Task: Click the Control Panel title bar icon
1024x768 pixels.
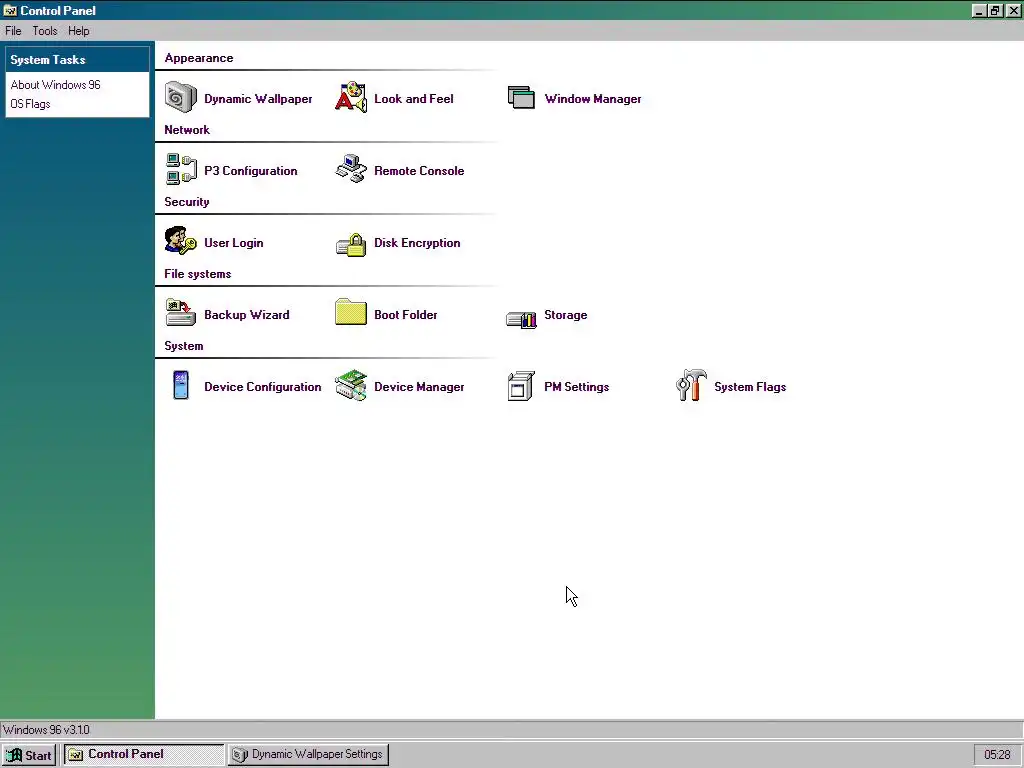Action: [x=10, y=10]
